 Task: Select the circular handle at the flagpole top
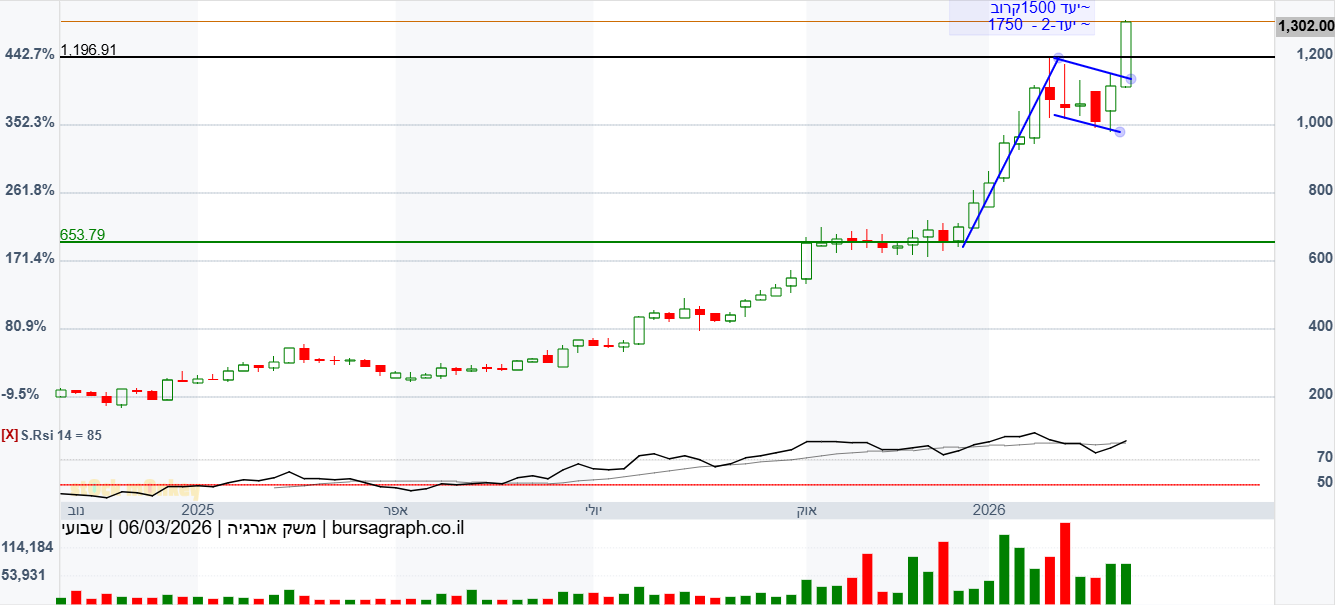(x=1058, y=58)
